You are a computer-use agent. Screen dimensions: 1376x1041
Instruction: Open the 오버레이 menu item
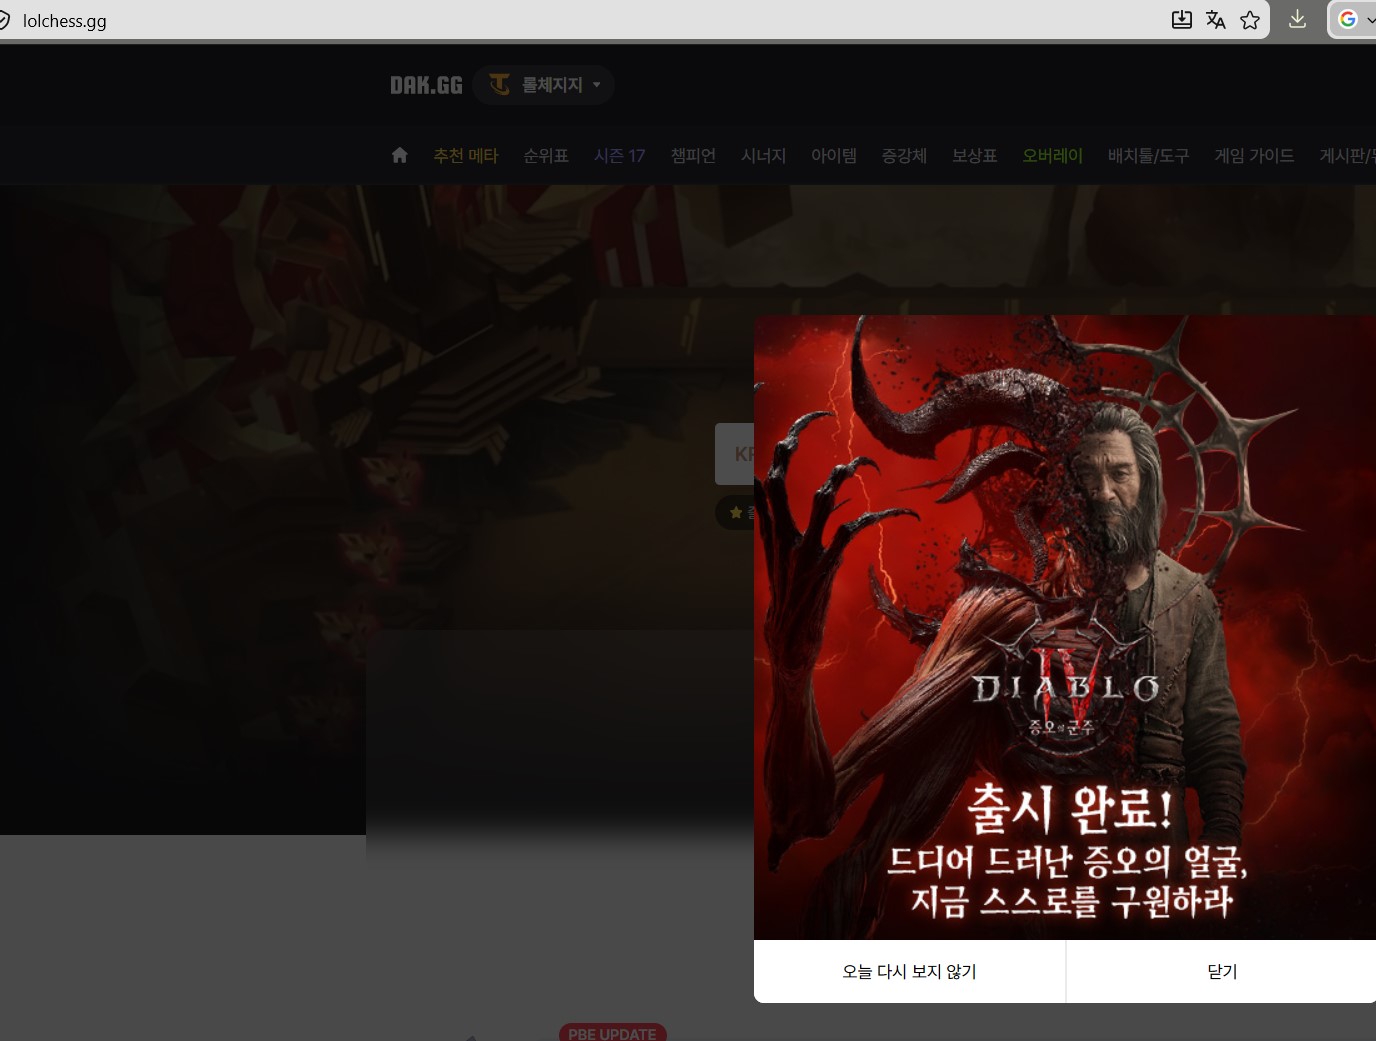coord(1053,156)
